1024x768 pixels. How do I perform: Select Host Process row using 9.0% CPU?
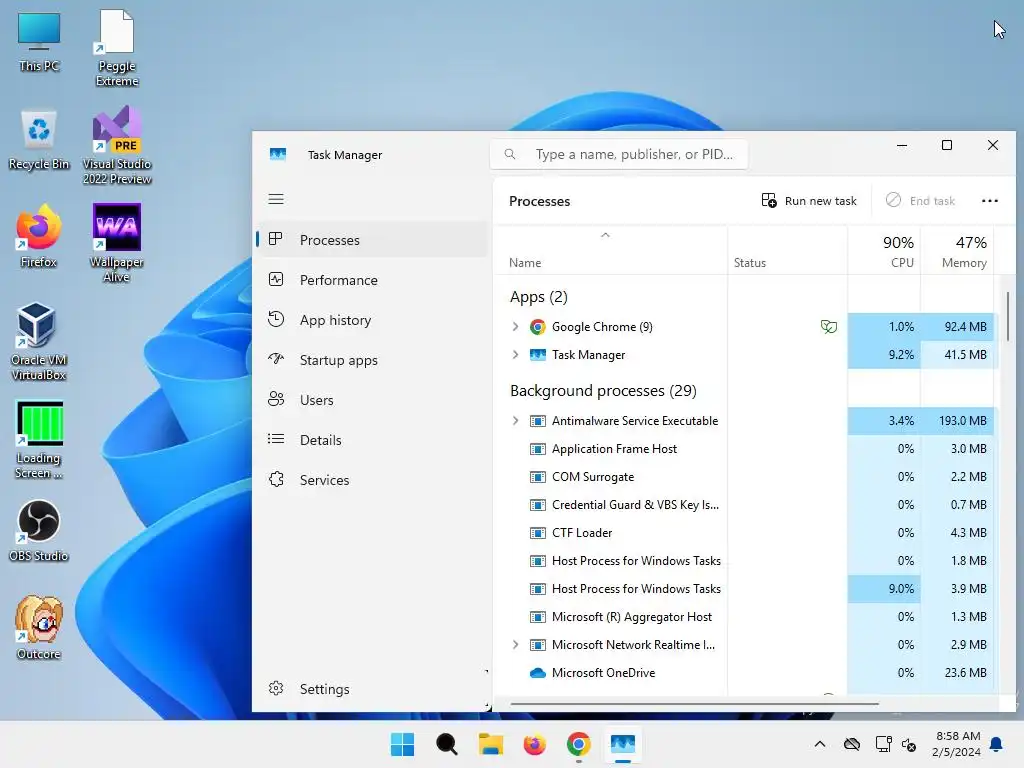(x=746, y=588)
